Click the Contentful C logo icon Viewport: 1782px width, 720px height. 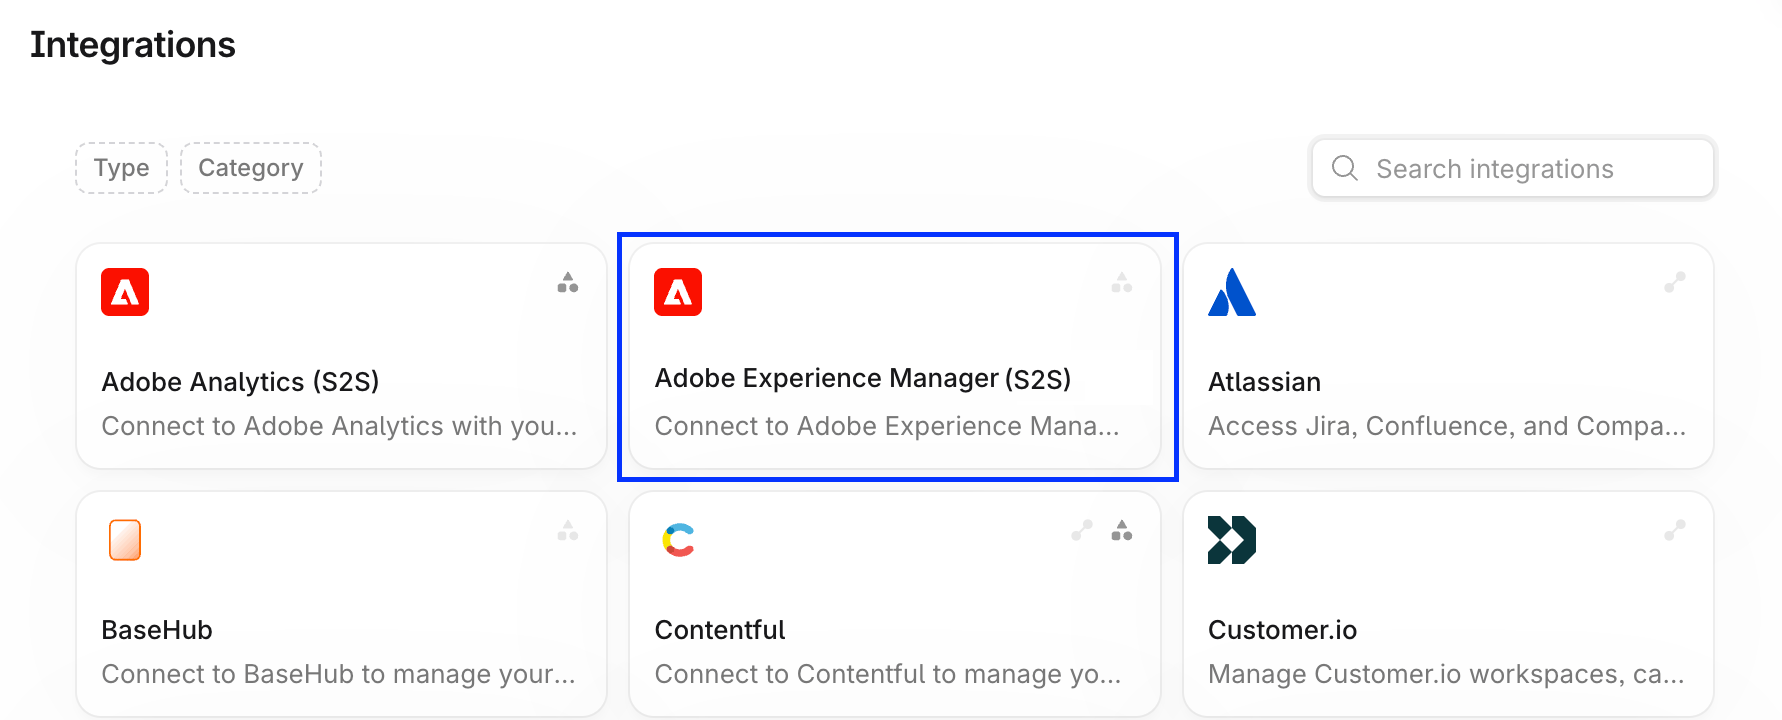(x=678, y=540)
